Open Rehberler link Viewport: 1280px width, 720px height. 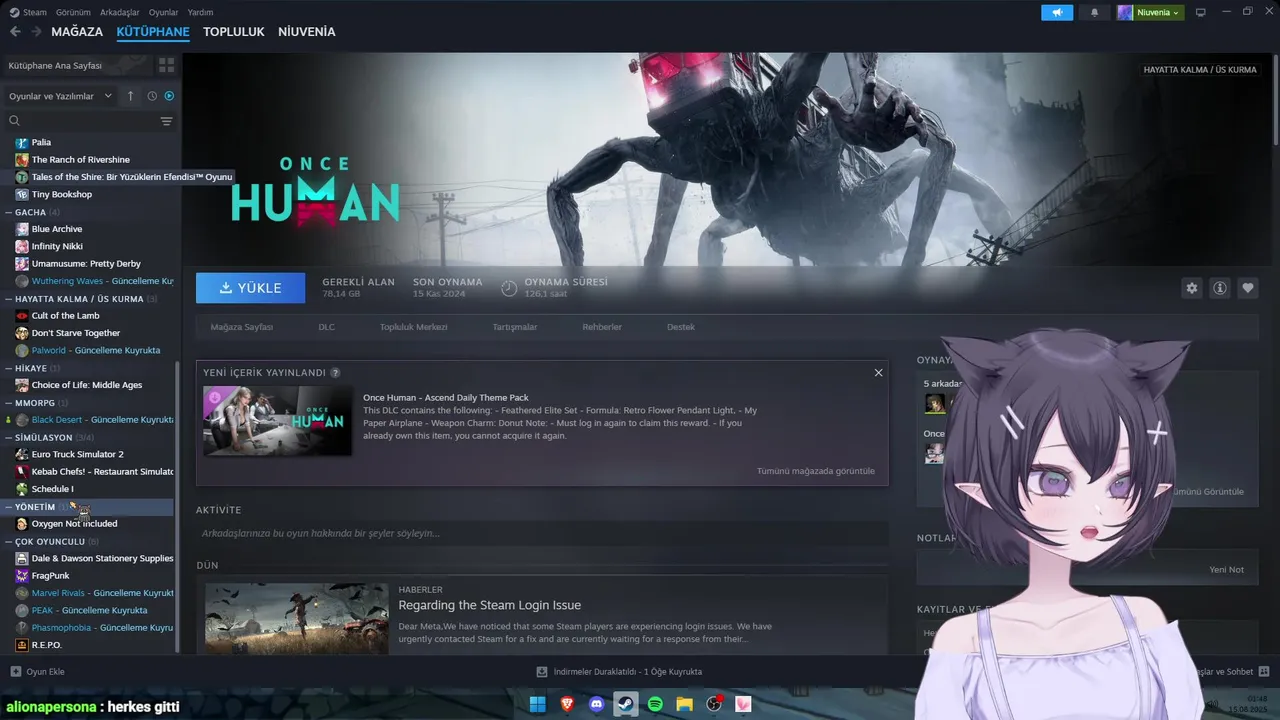(x=602, y=327)
